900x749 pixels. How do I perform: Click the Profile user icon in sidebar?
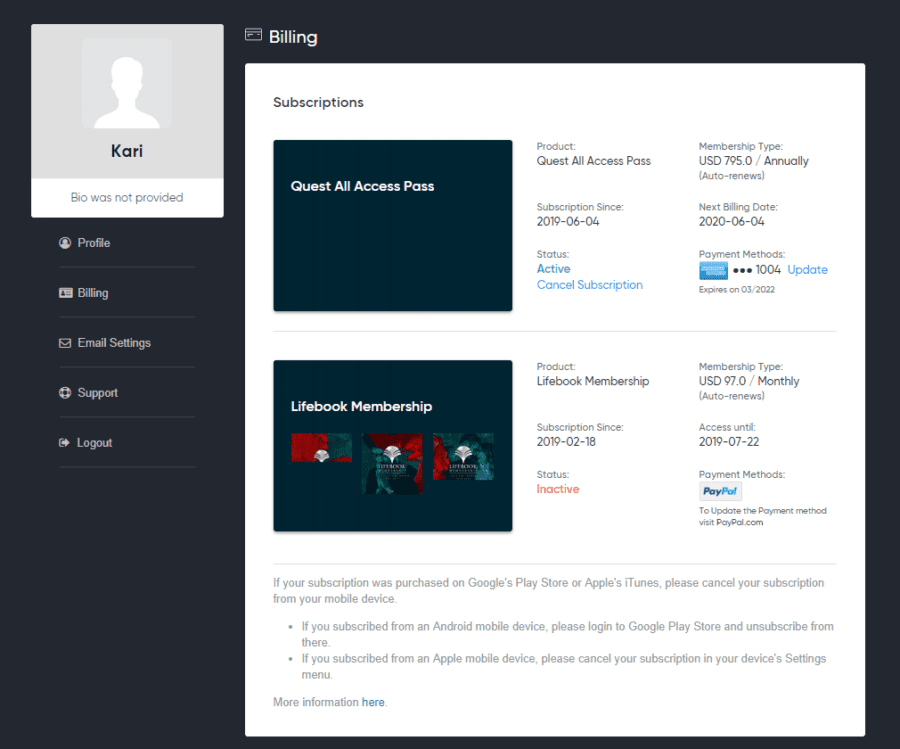point(65,243)
